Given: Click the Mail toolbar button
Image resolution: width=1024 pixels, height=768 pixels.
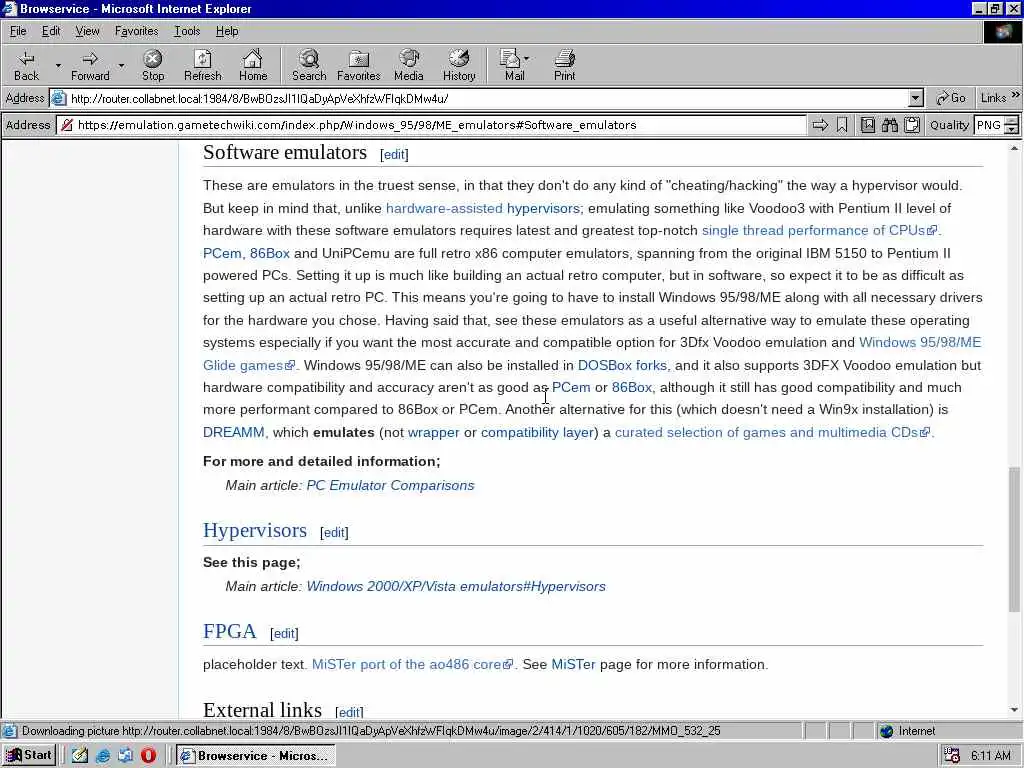Looking at the screenshot, I should 513,65.
